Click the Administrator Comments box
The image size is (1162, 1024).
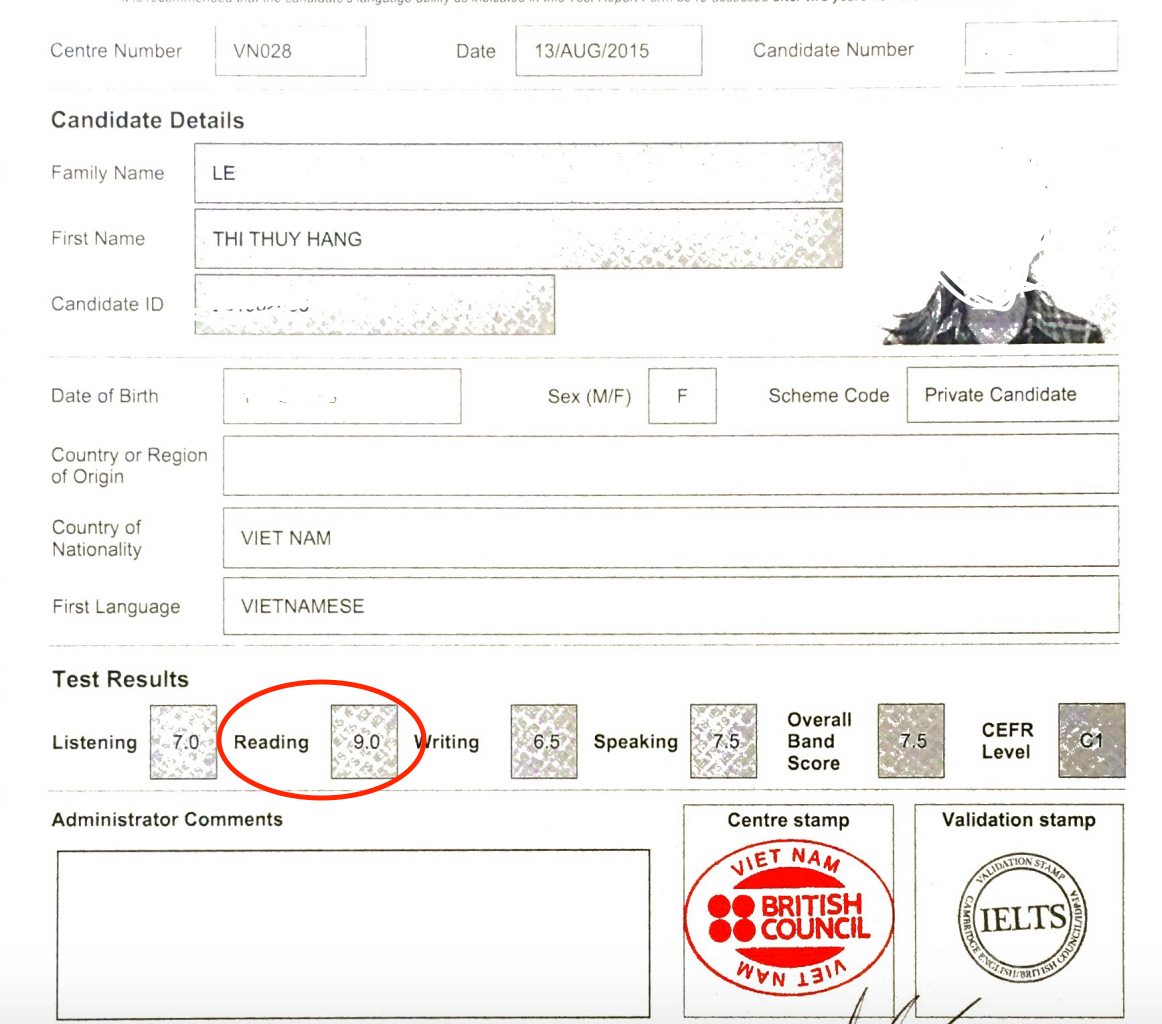click(x=353, y=934)
